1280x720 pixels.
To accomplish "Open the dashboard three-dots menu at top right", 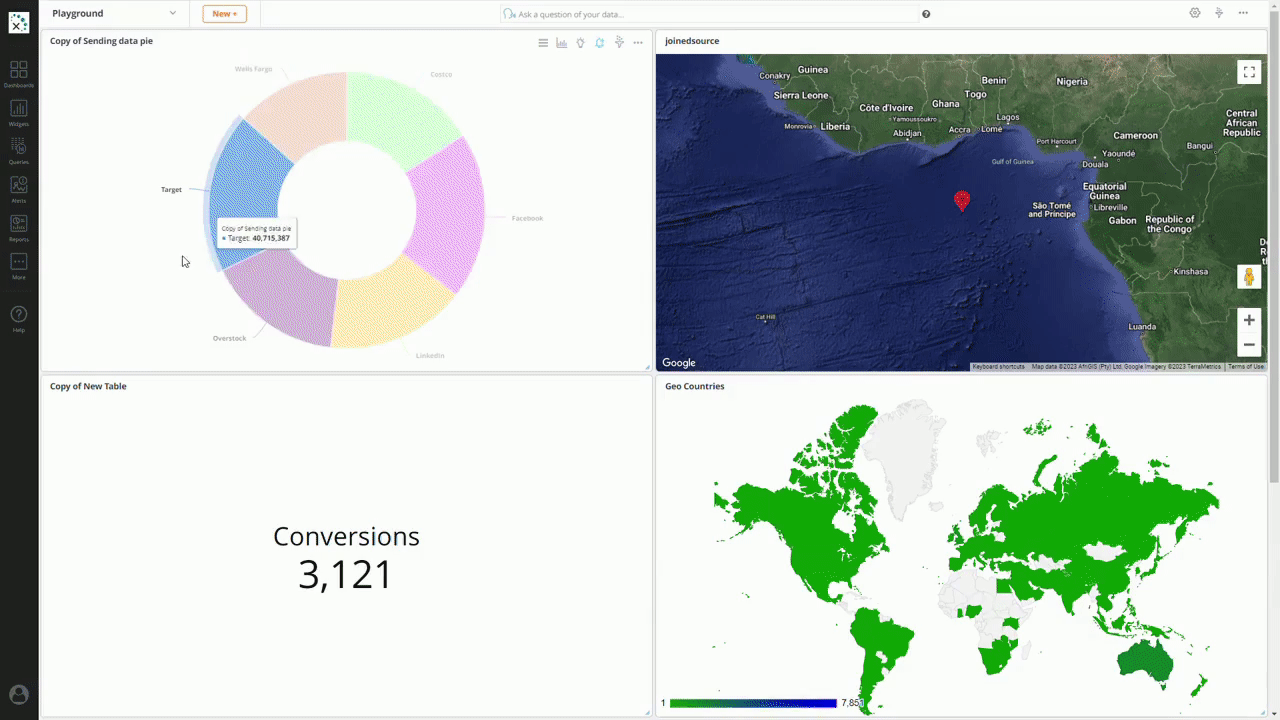I will 1243,13.
